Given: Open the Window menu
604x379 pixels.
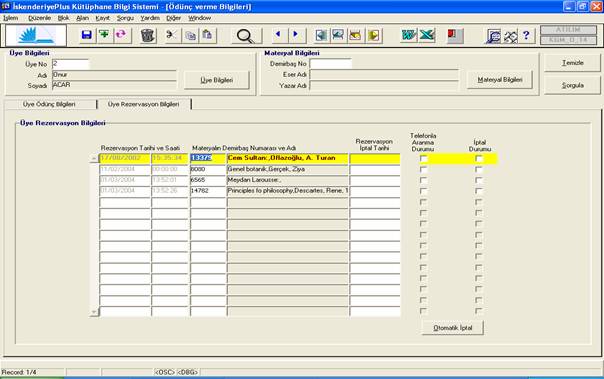Looking at the screenshot, I should [200, 18].
